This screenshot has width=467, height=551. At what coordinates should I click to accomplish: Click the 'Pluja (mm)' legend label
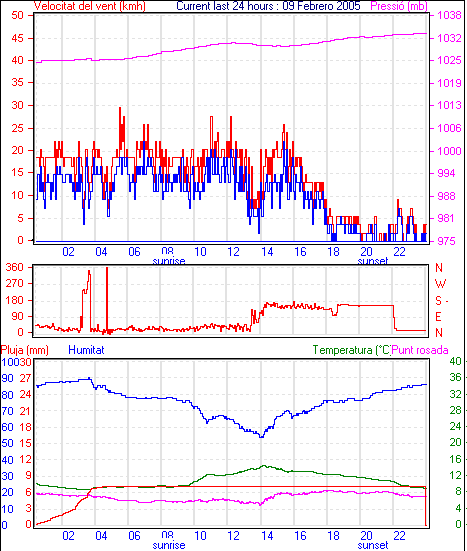point(25,350)
